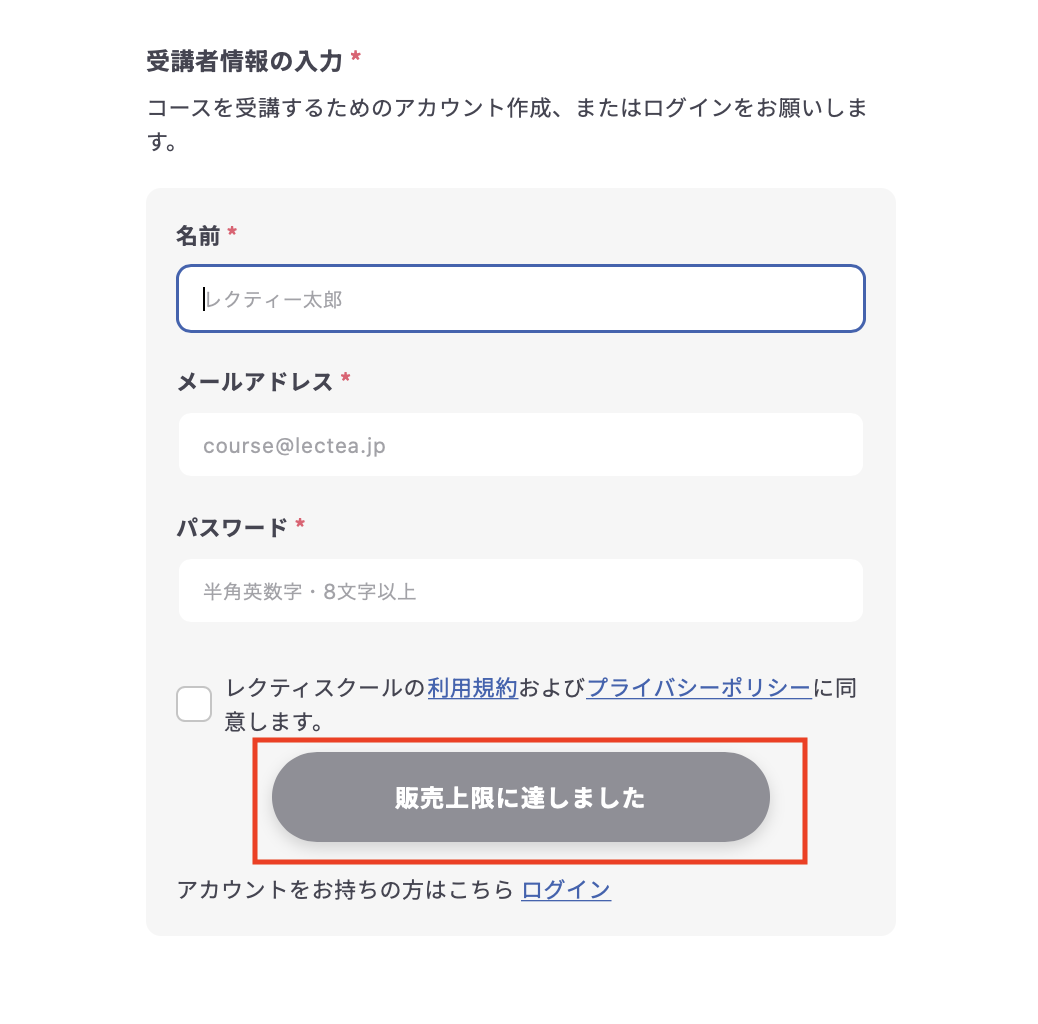The image size is (1038, 1024).
Task: Click the 名前 name input field
Action: point(520,298)
